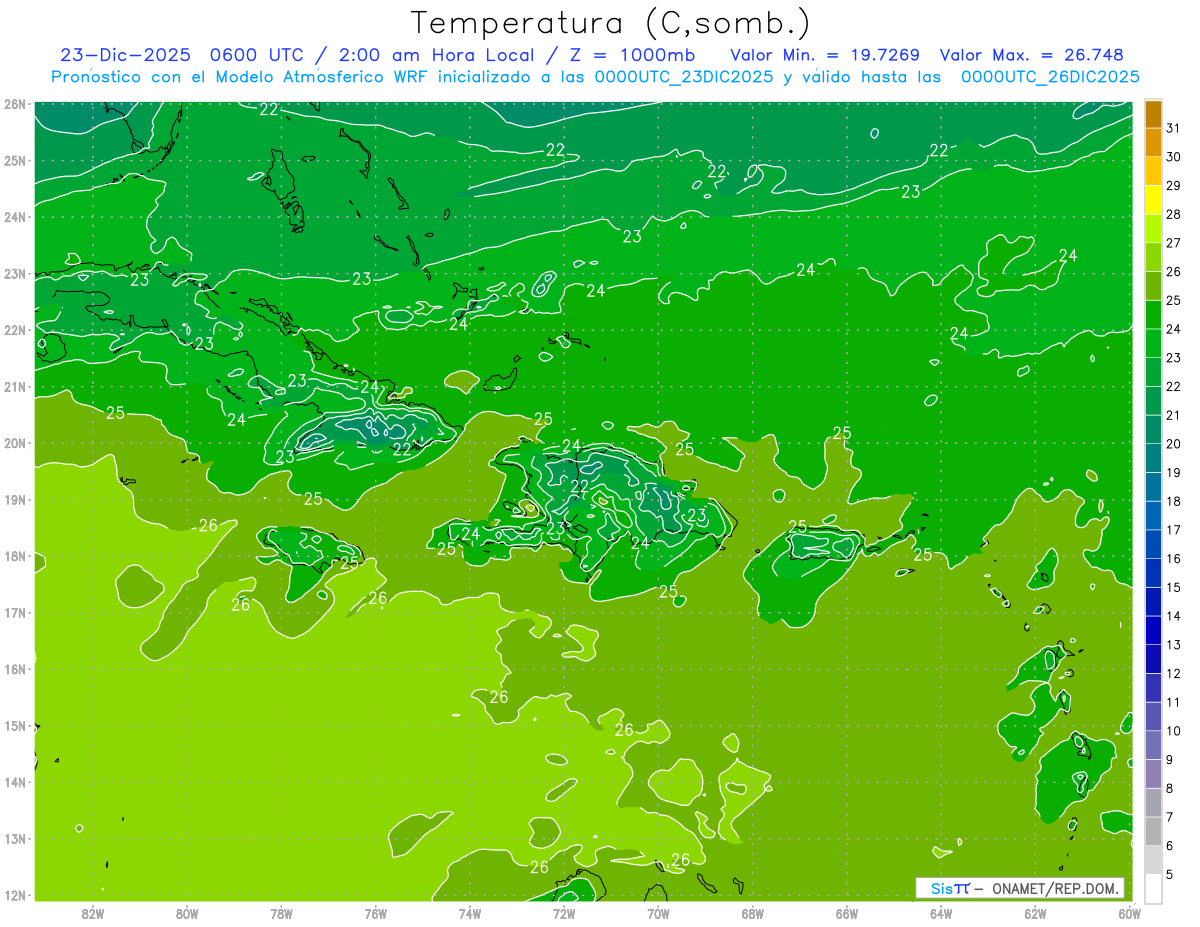
Task: Click the "12N" latitude axis label
Action: coord(14,895)
